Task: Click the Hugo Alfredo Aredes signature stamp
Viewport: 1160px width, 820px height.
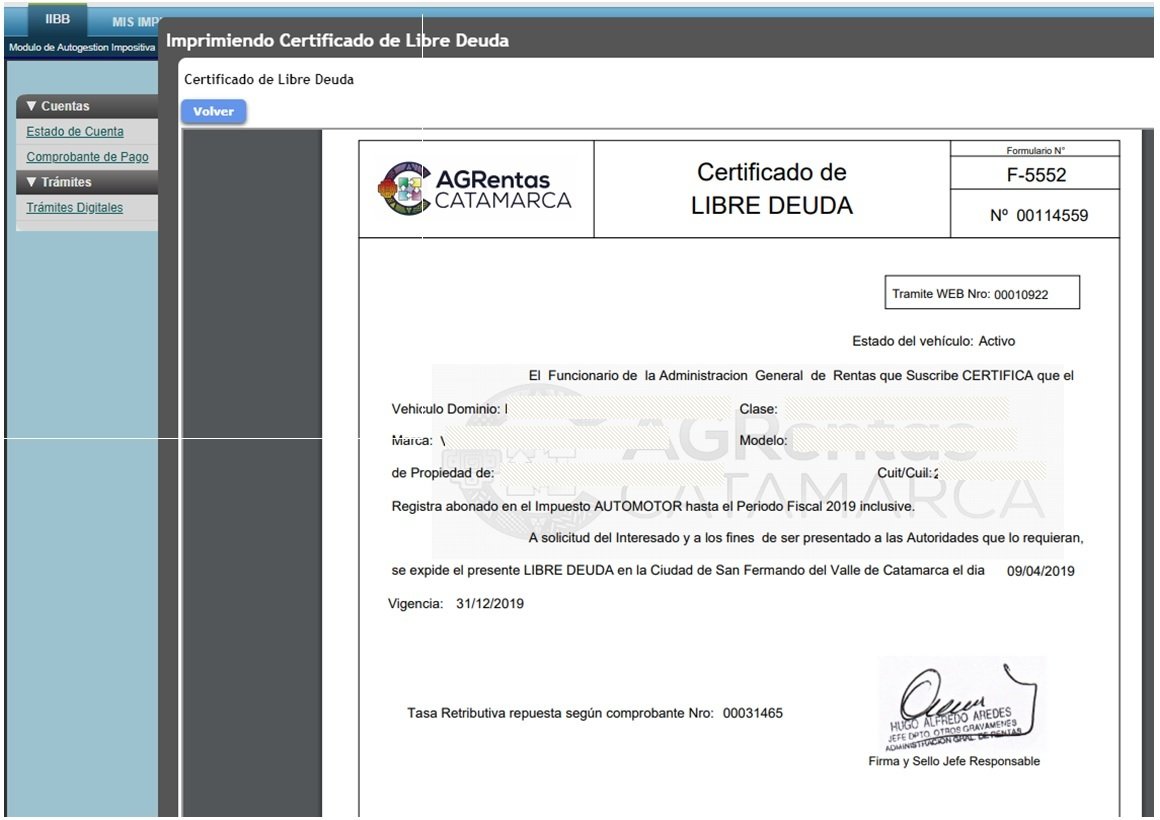Action: tap(962, 705)
